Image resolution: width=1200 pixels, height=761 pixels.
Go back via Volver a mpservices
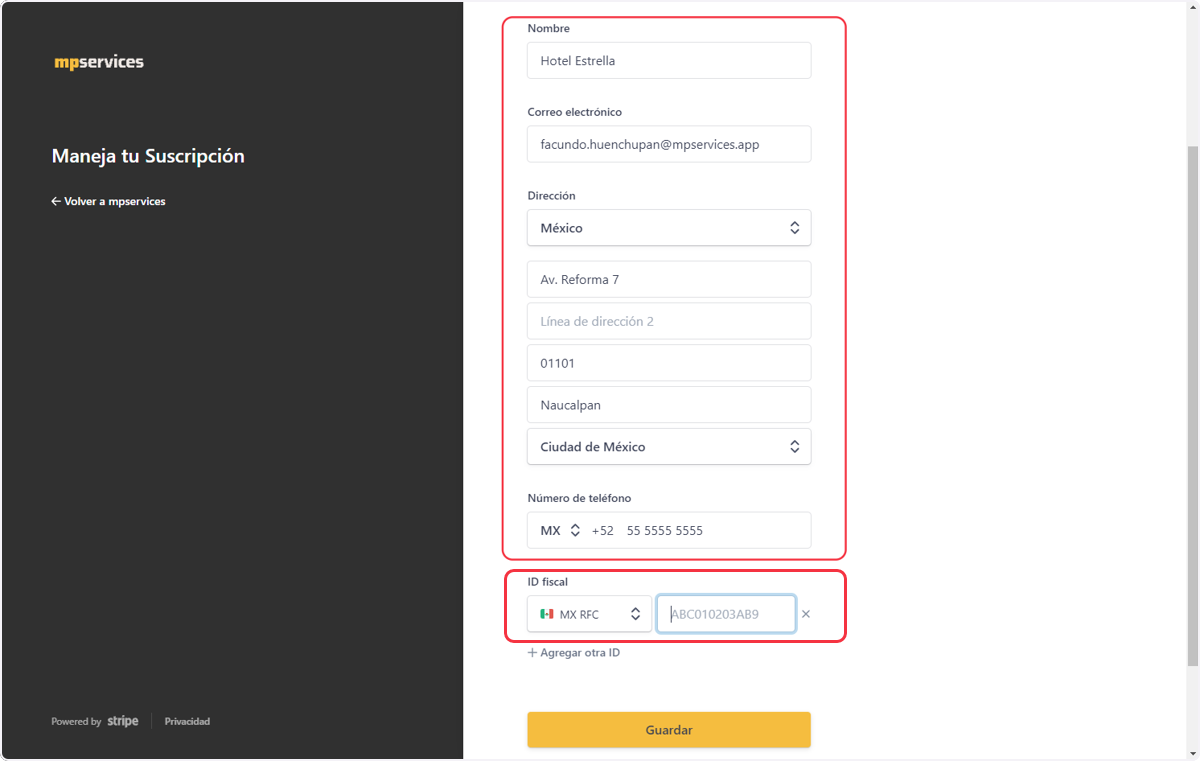(108, 201)
